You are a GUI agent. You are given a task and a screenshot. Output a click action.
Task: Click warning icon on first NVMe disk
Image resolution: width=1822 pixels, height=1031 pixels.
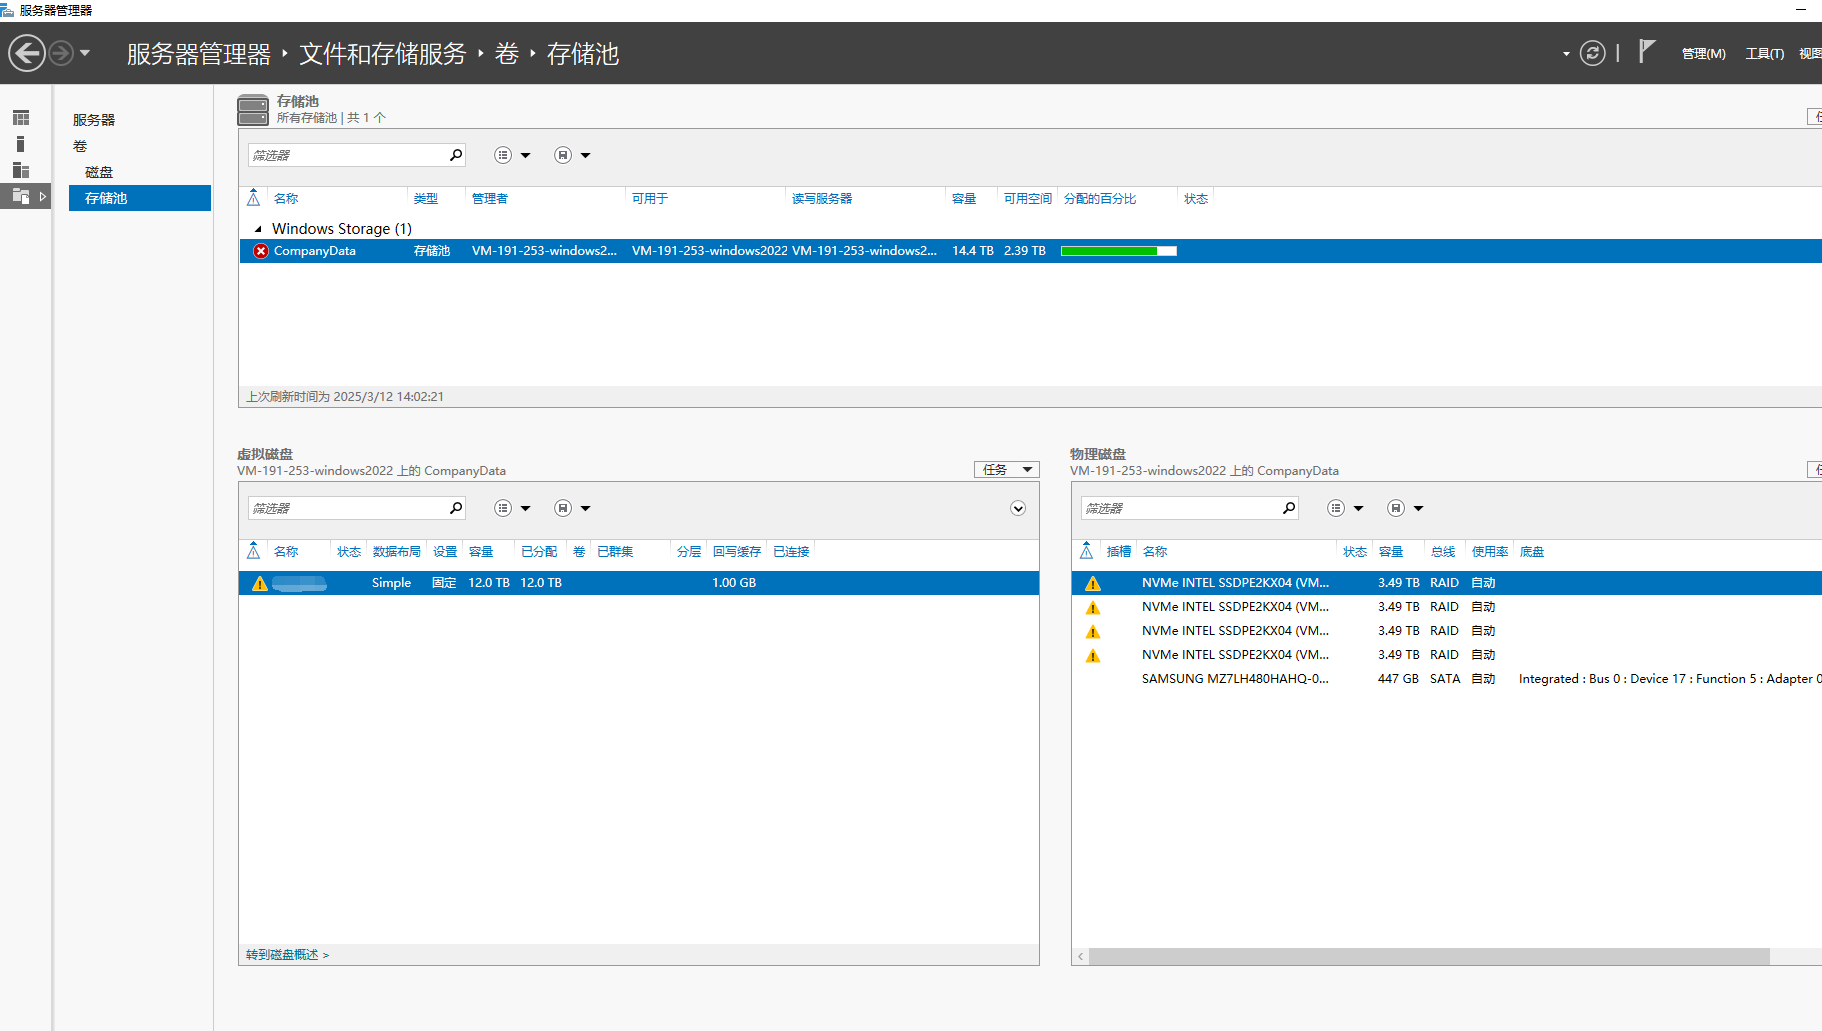1093,584
